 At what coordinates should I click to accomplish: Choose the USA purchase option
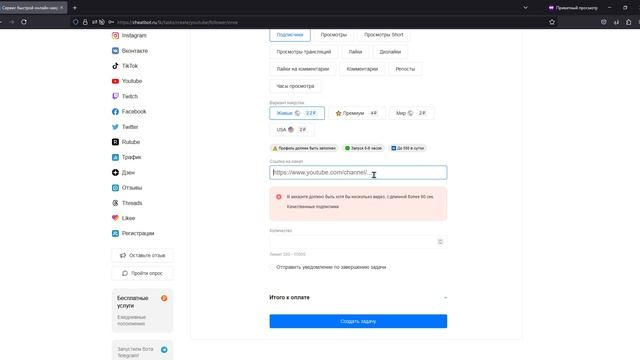pyautogui.click(x=291, y=130)
